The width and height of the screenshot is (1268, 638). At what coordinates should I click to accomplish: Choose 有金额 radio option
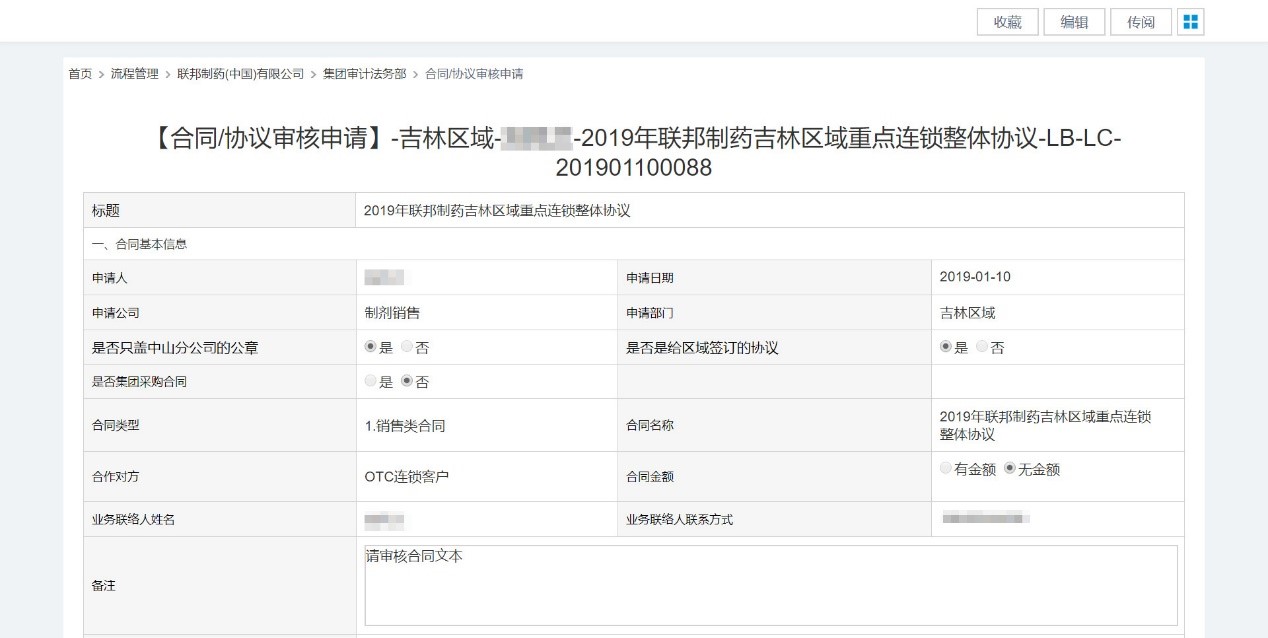point(946,468)
